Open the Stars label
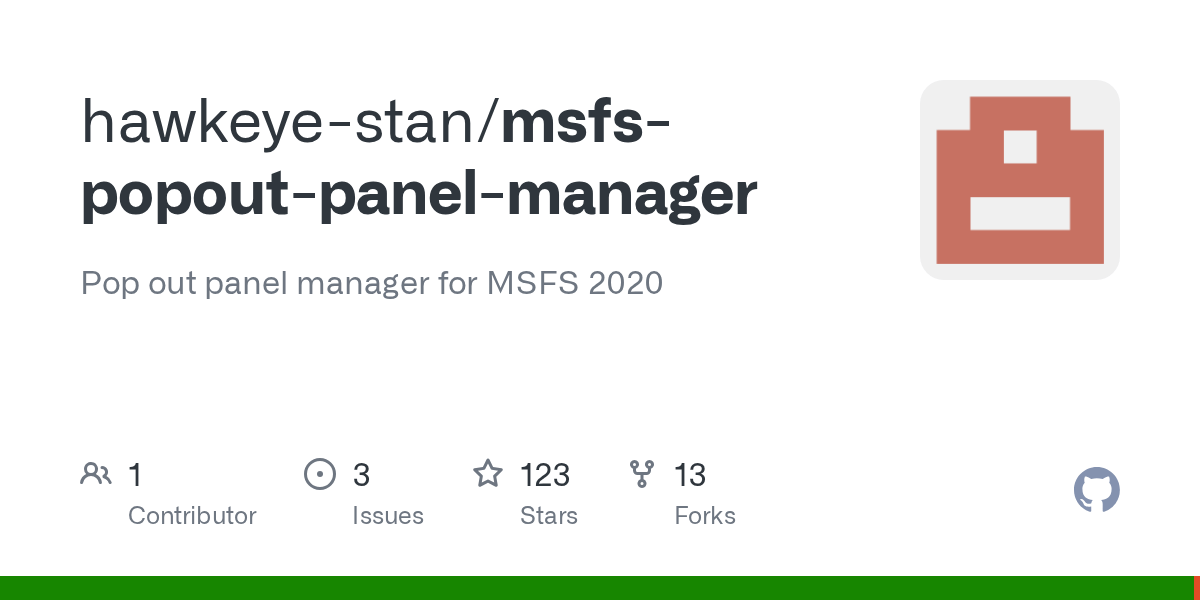The image size is (1200, 600). [x=549, y=516]
